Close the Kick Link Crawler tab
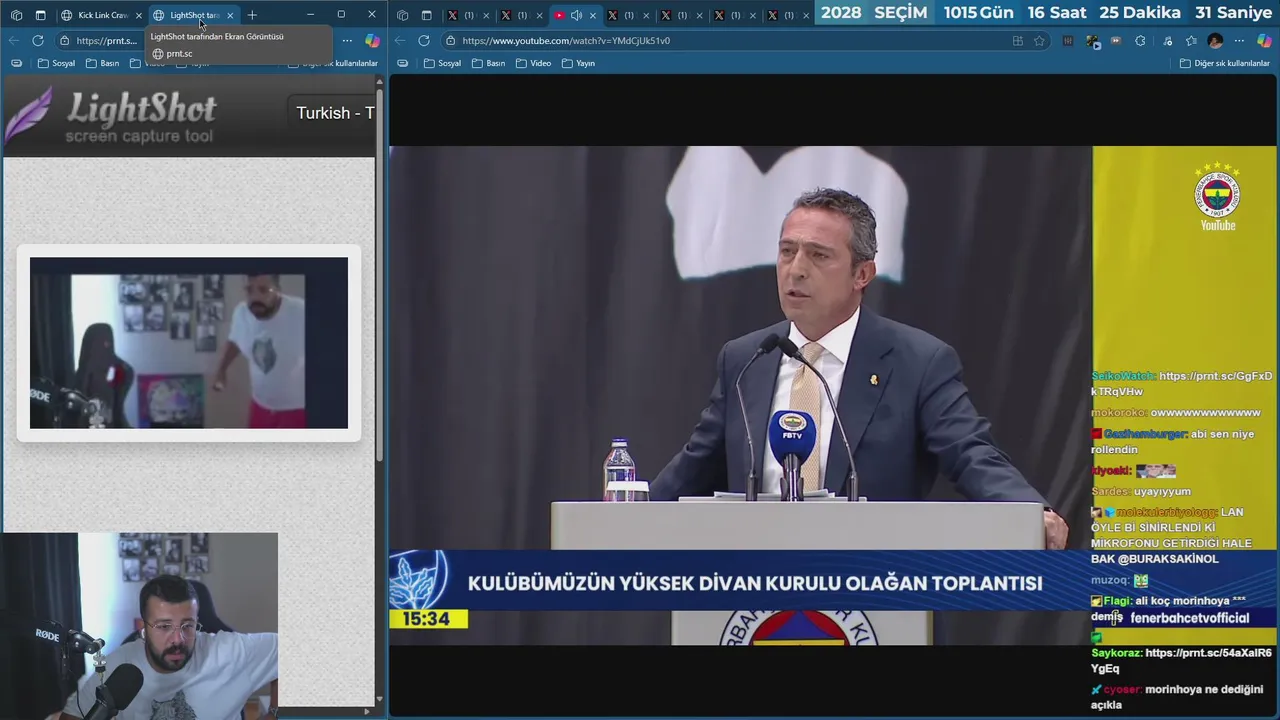This screenshot has width=1280, height=720. coord(138,15)
